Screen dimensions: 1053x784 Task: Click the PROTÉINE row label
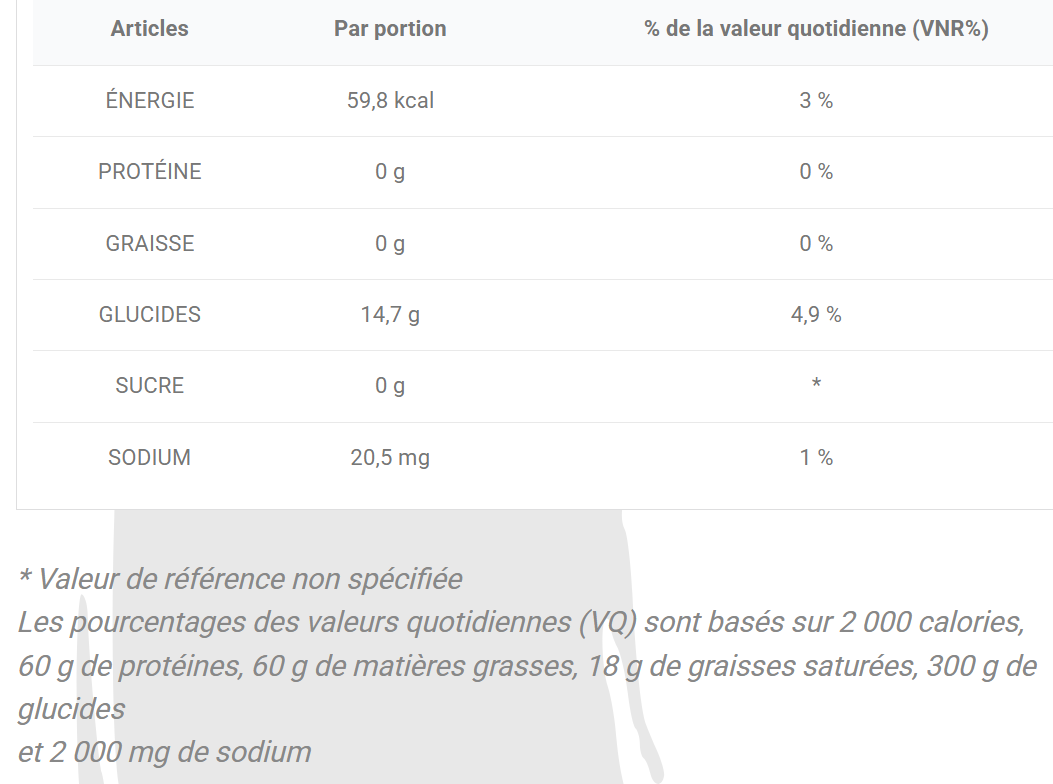(x=150, y=172)
